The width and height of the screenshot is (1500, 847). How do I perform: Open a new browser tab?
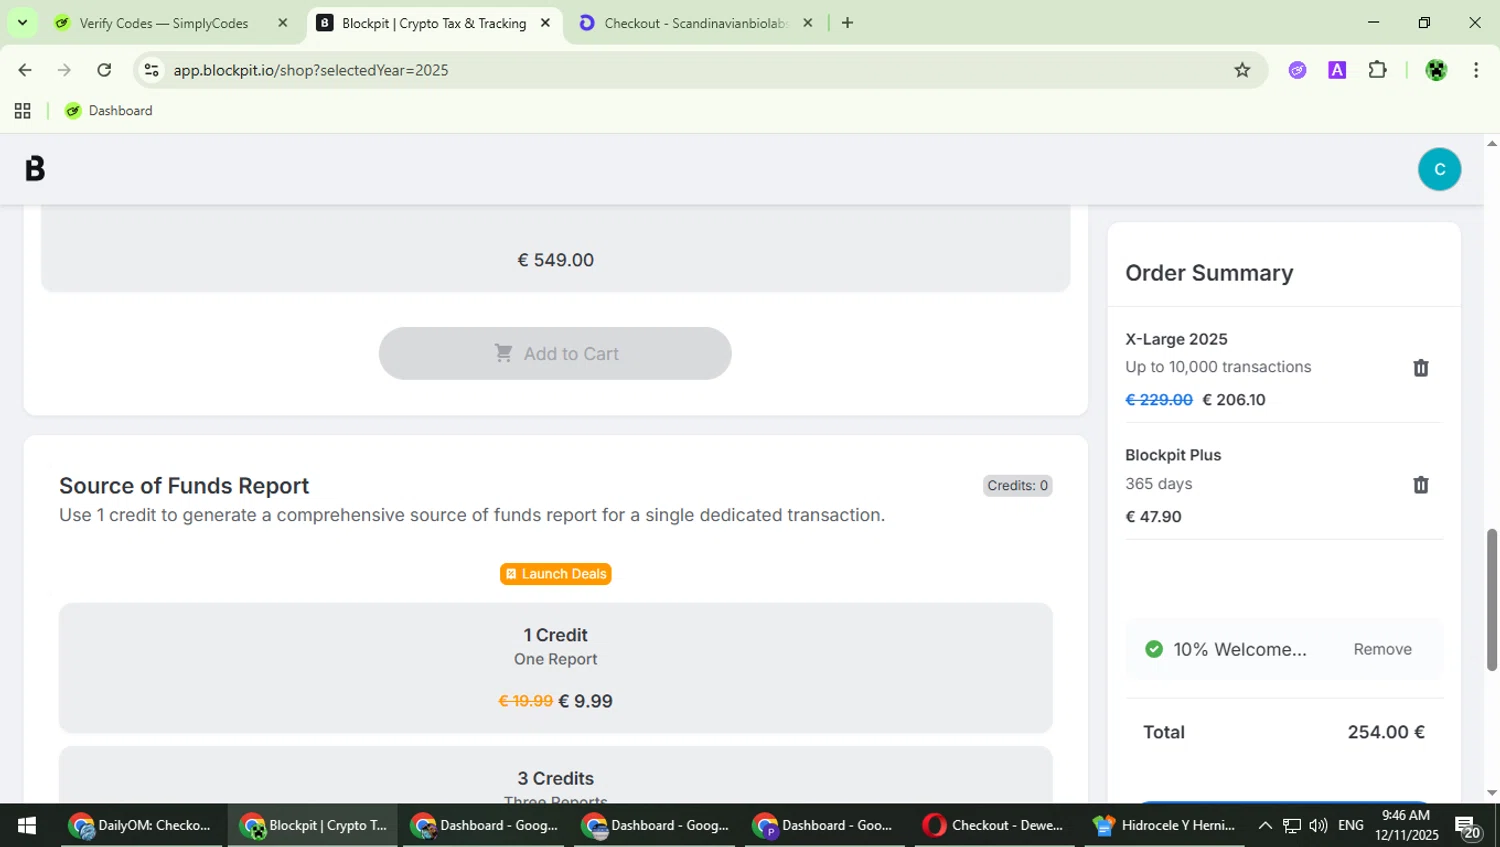pyautogui.click(x=847, y=22)
